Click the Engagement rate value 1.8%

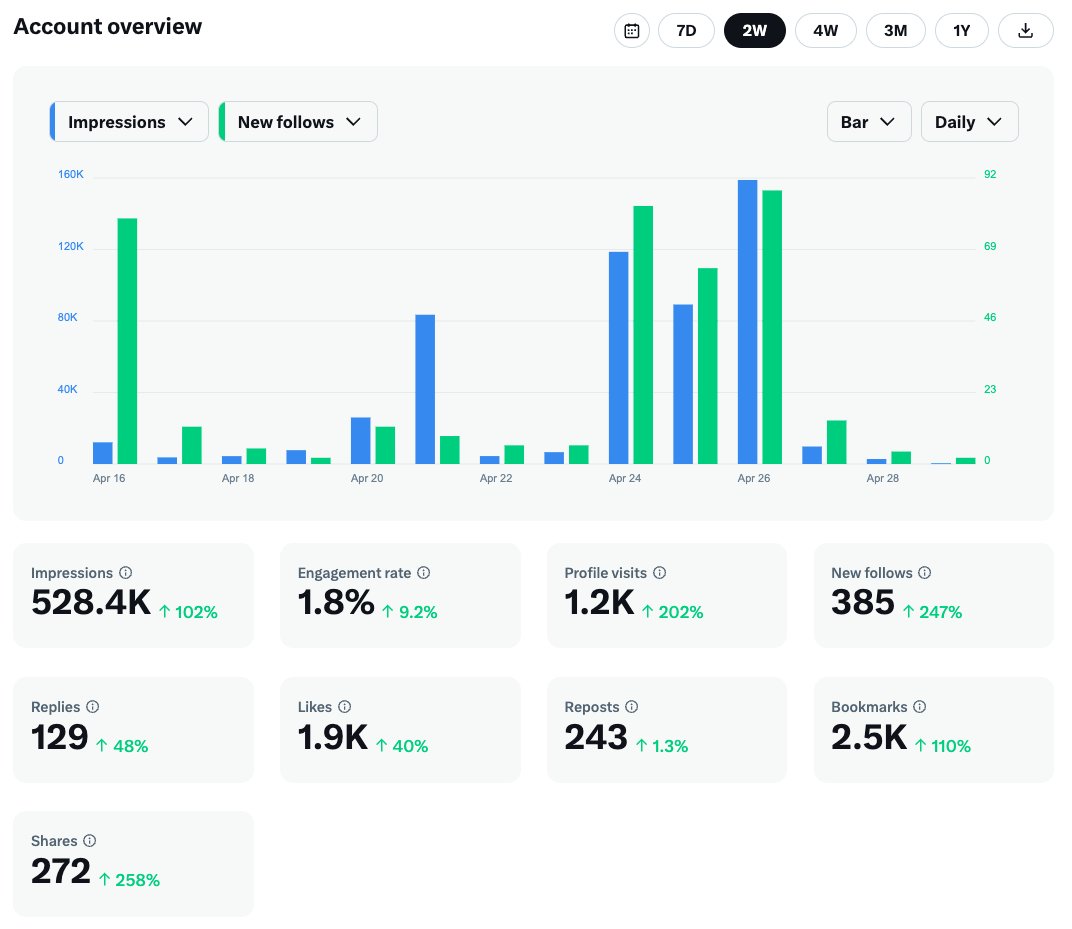click(336, 602)
